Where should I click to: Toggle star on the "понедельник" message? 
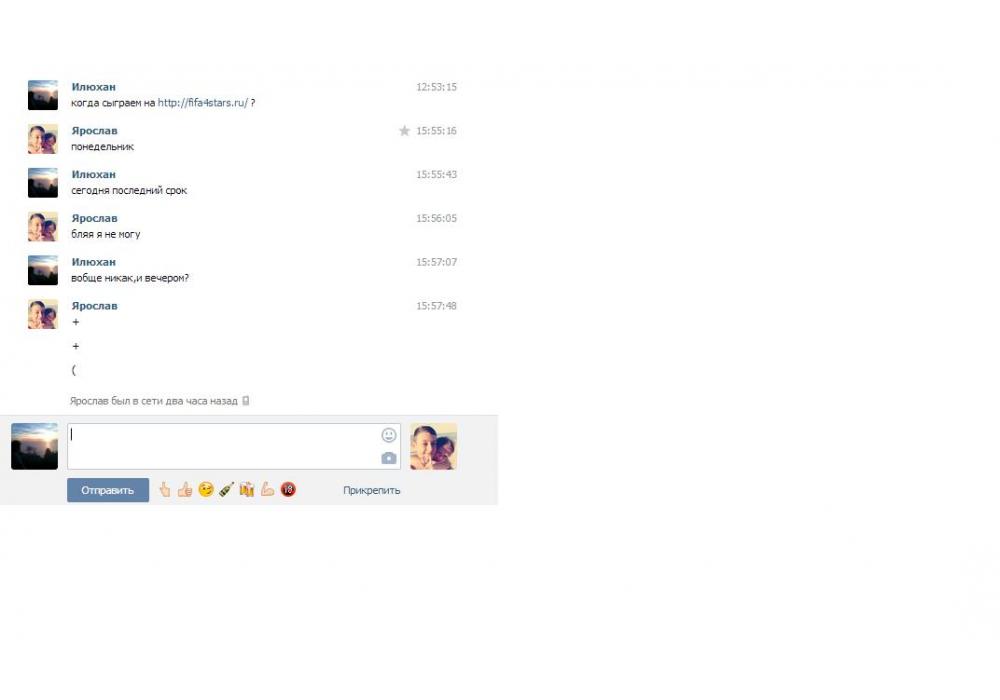coord(404,131)
